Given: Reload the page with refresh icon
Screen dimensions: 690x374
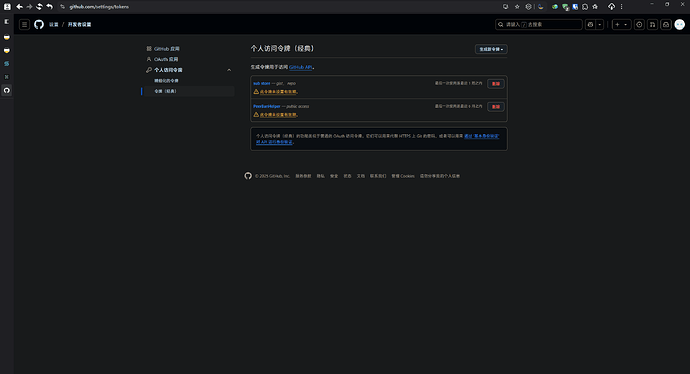Looking at the screenshot, I should pyautogui.click(x=40, y=7).
